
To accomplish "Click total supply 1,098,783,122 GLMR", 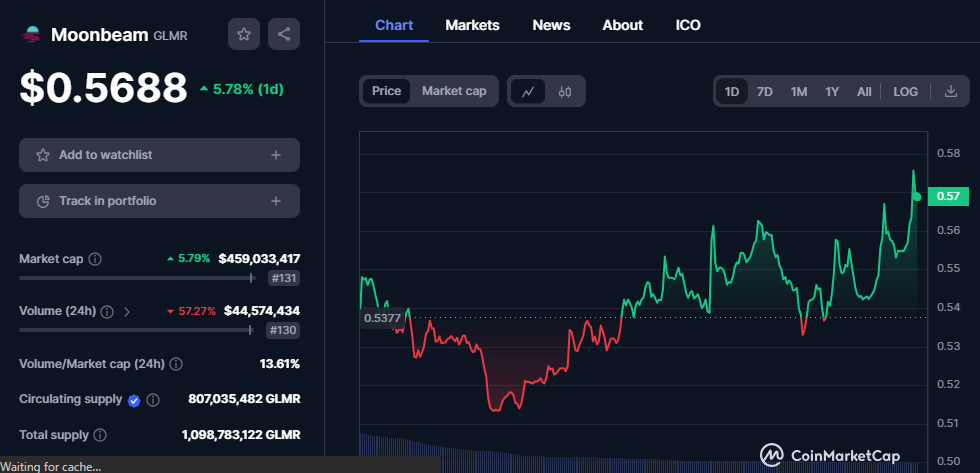I will [x=241, y=434].
